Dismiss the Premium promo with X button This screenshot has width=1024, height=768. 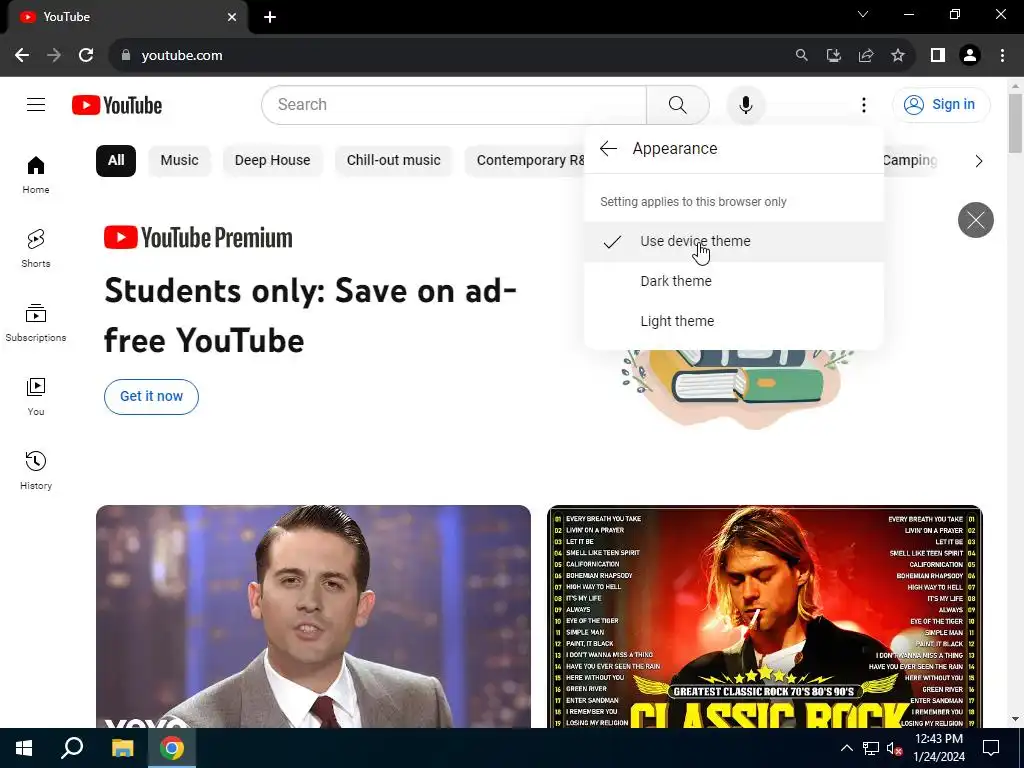point(976,220)
